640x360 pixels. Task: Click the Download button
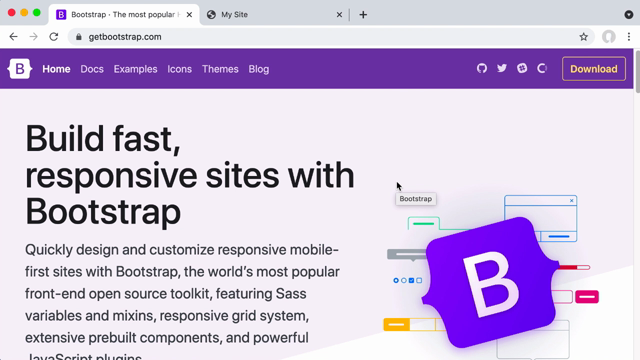click(593, 69)
